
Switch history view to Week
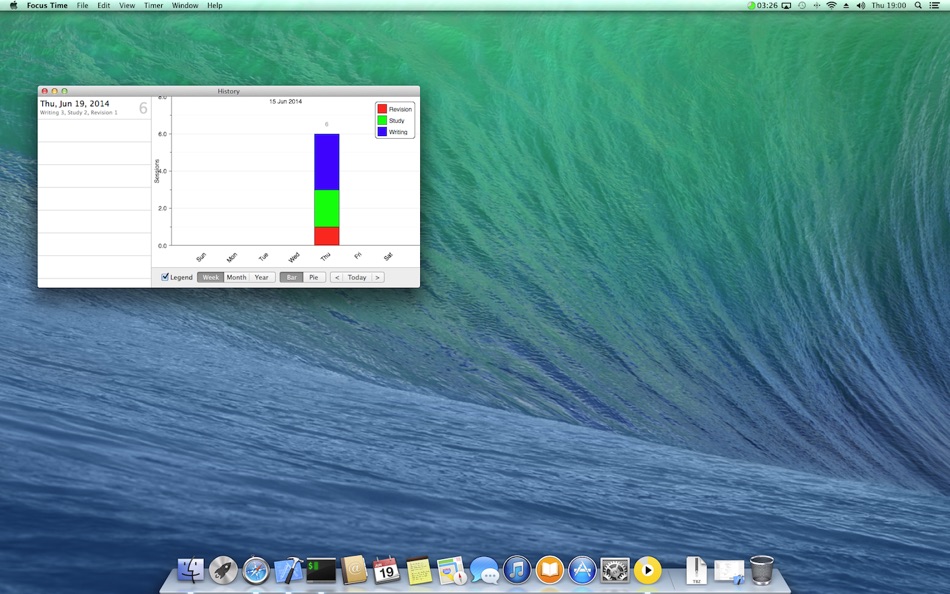coord(210,277)
